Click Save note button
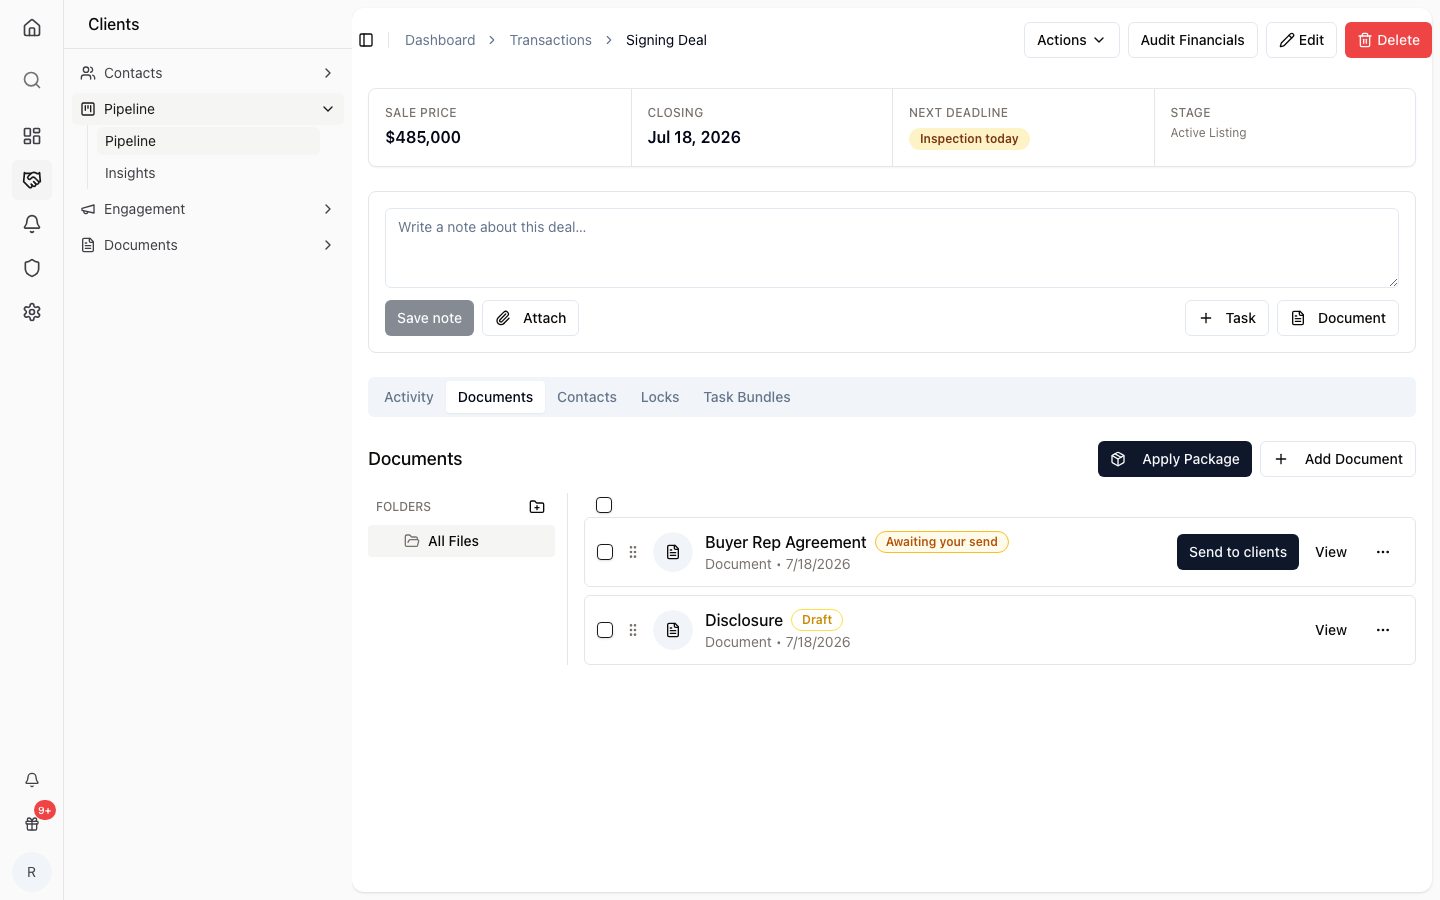This screenshot has height=900, width=1440. pos(429,318)
